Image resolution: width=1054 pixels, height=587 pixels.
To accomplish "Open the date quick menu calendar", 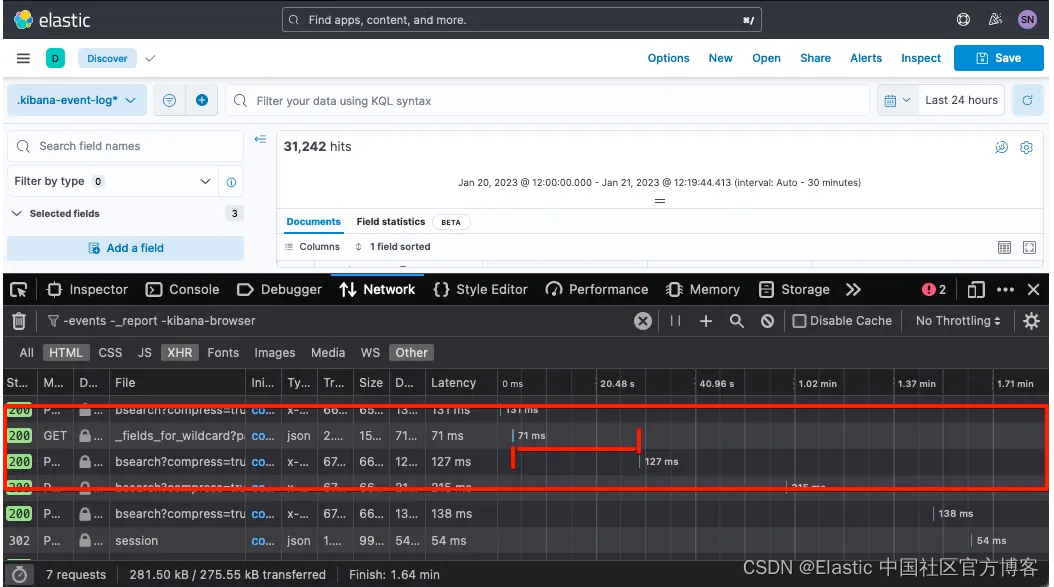I will tap(897, 100).
